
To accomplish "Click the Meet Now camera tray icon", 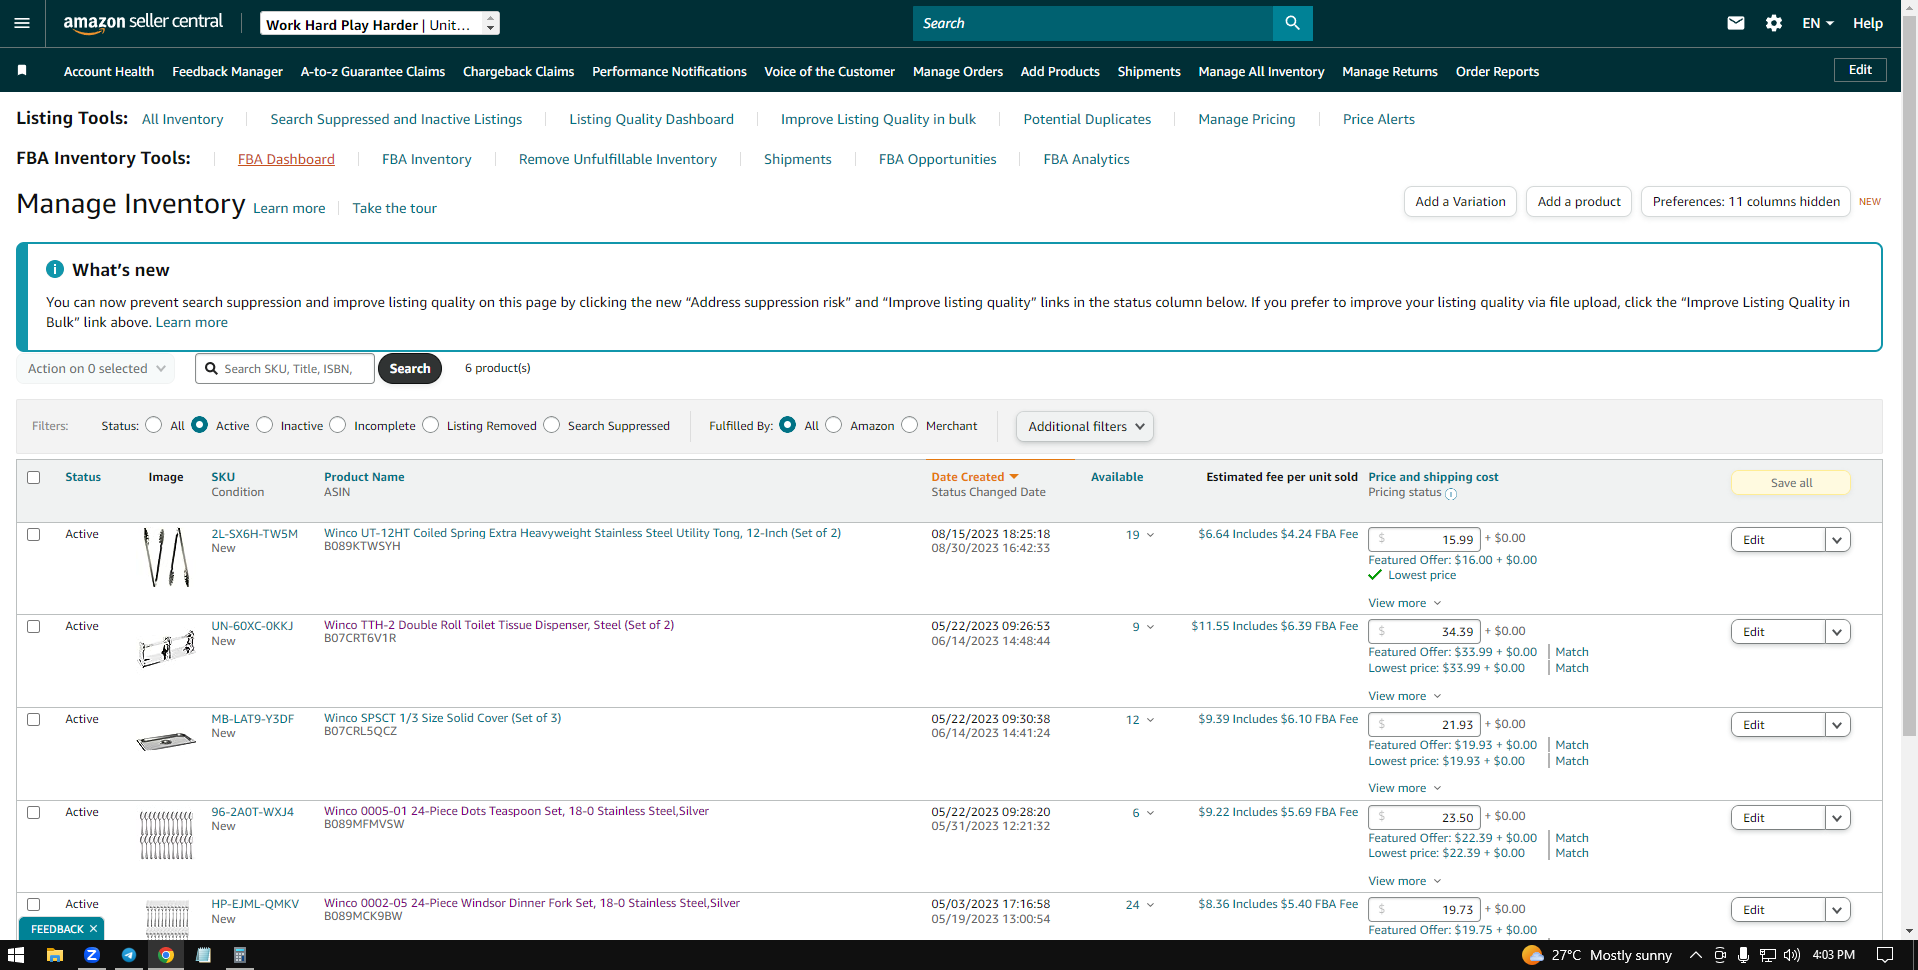I will 1720,955.
